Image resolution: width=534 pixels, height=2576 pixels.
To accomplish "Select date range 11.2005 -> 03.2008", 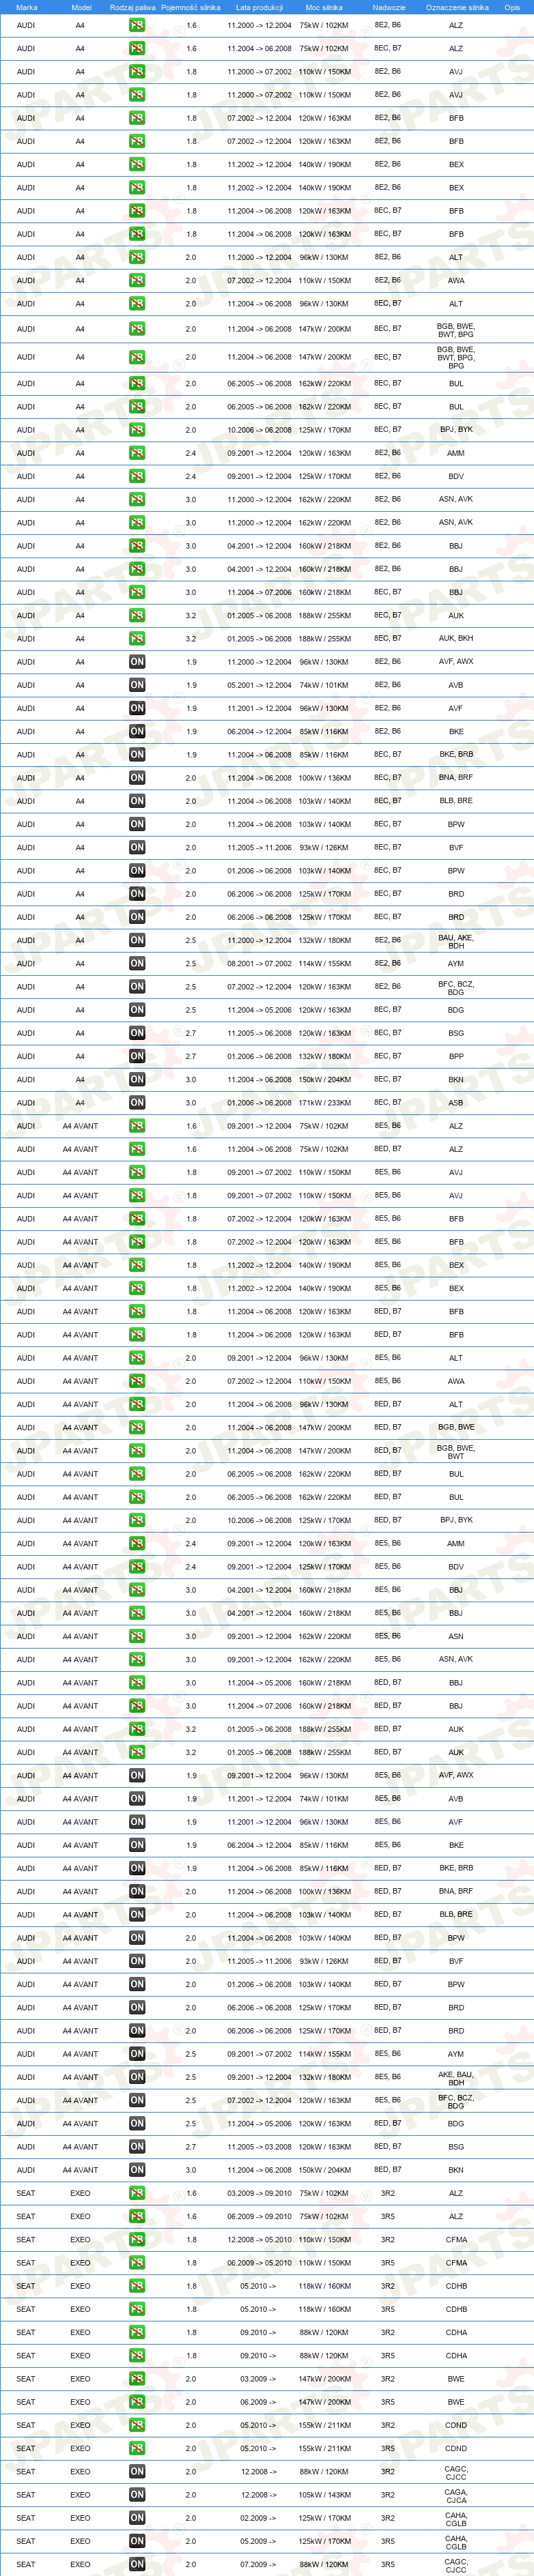I will point(259,2147).
